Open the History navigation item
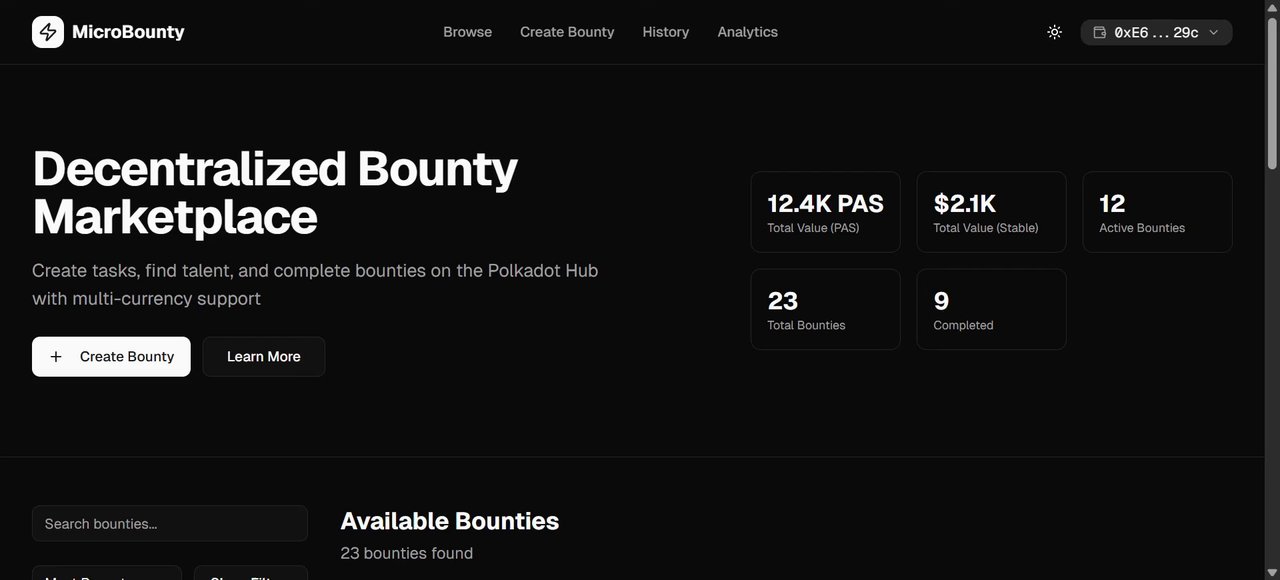1280x580 pixels. 665,32
